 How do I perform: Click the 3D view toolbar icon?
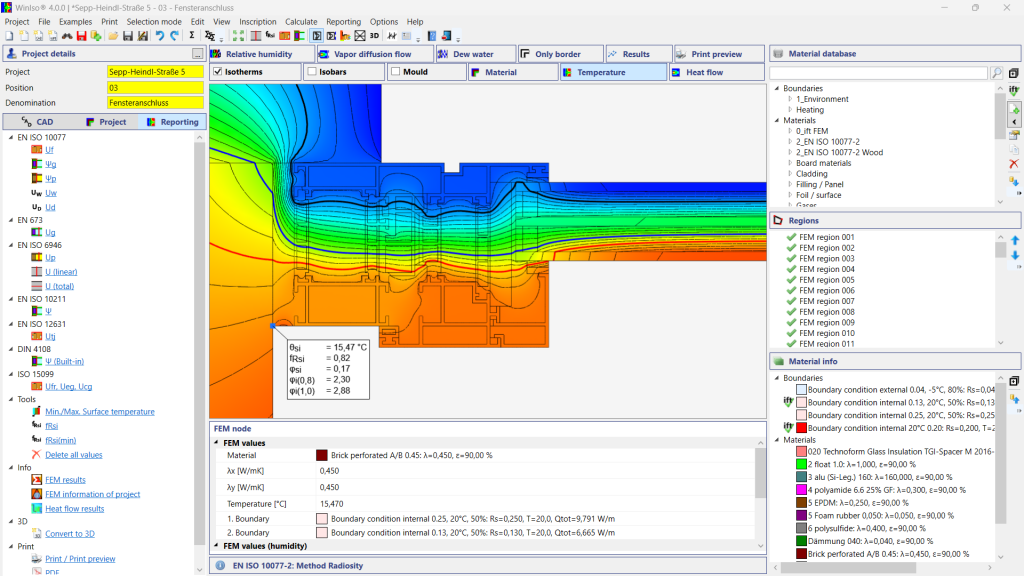tap(374, 36)
